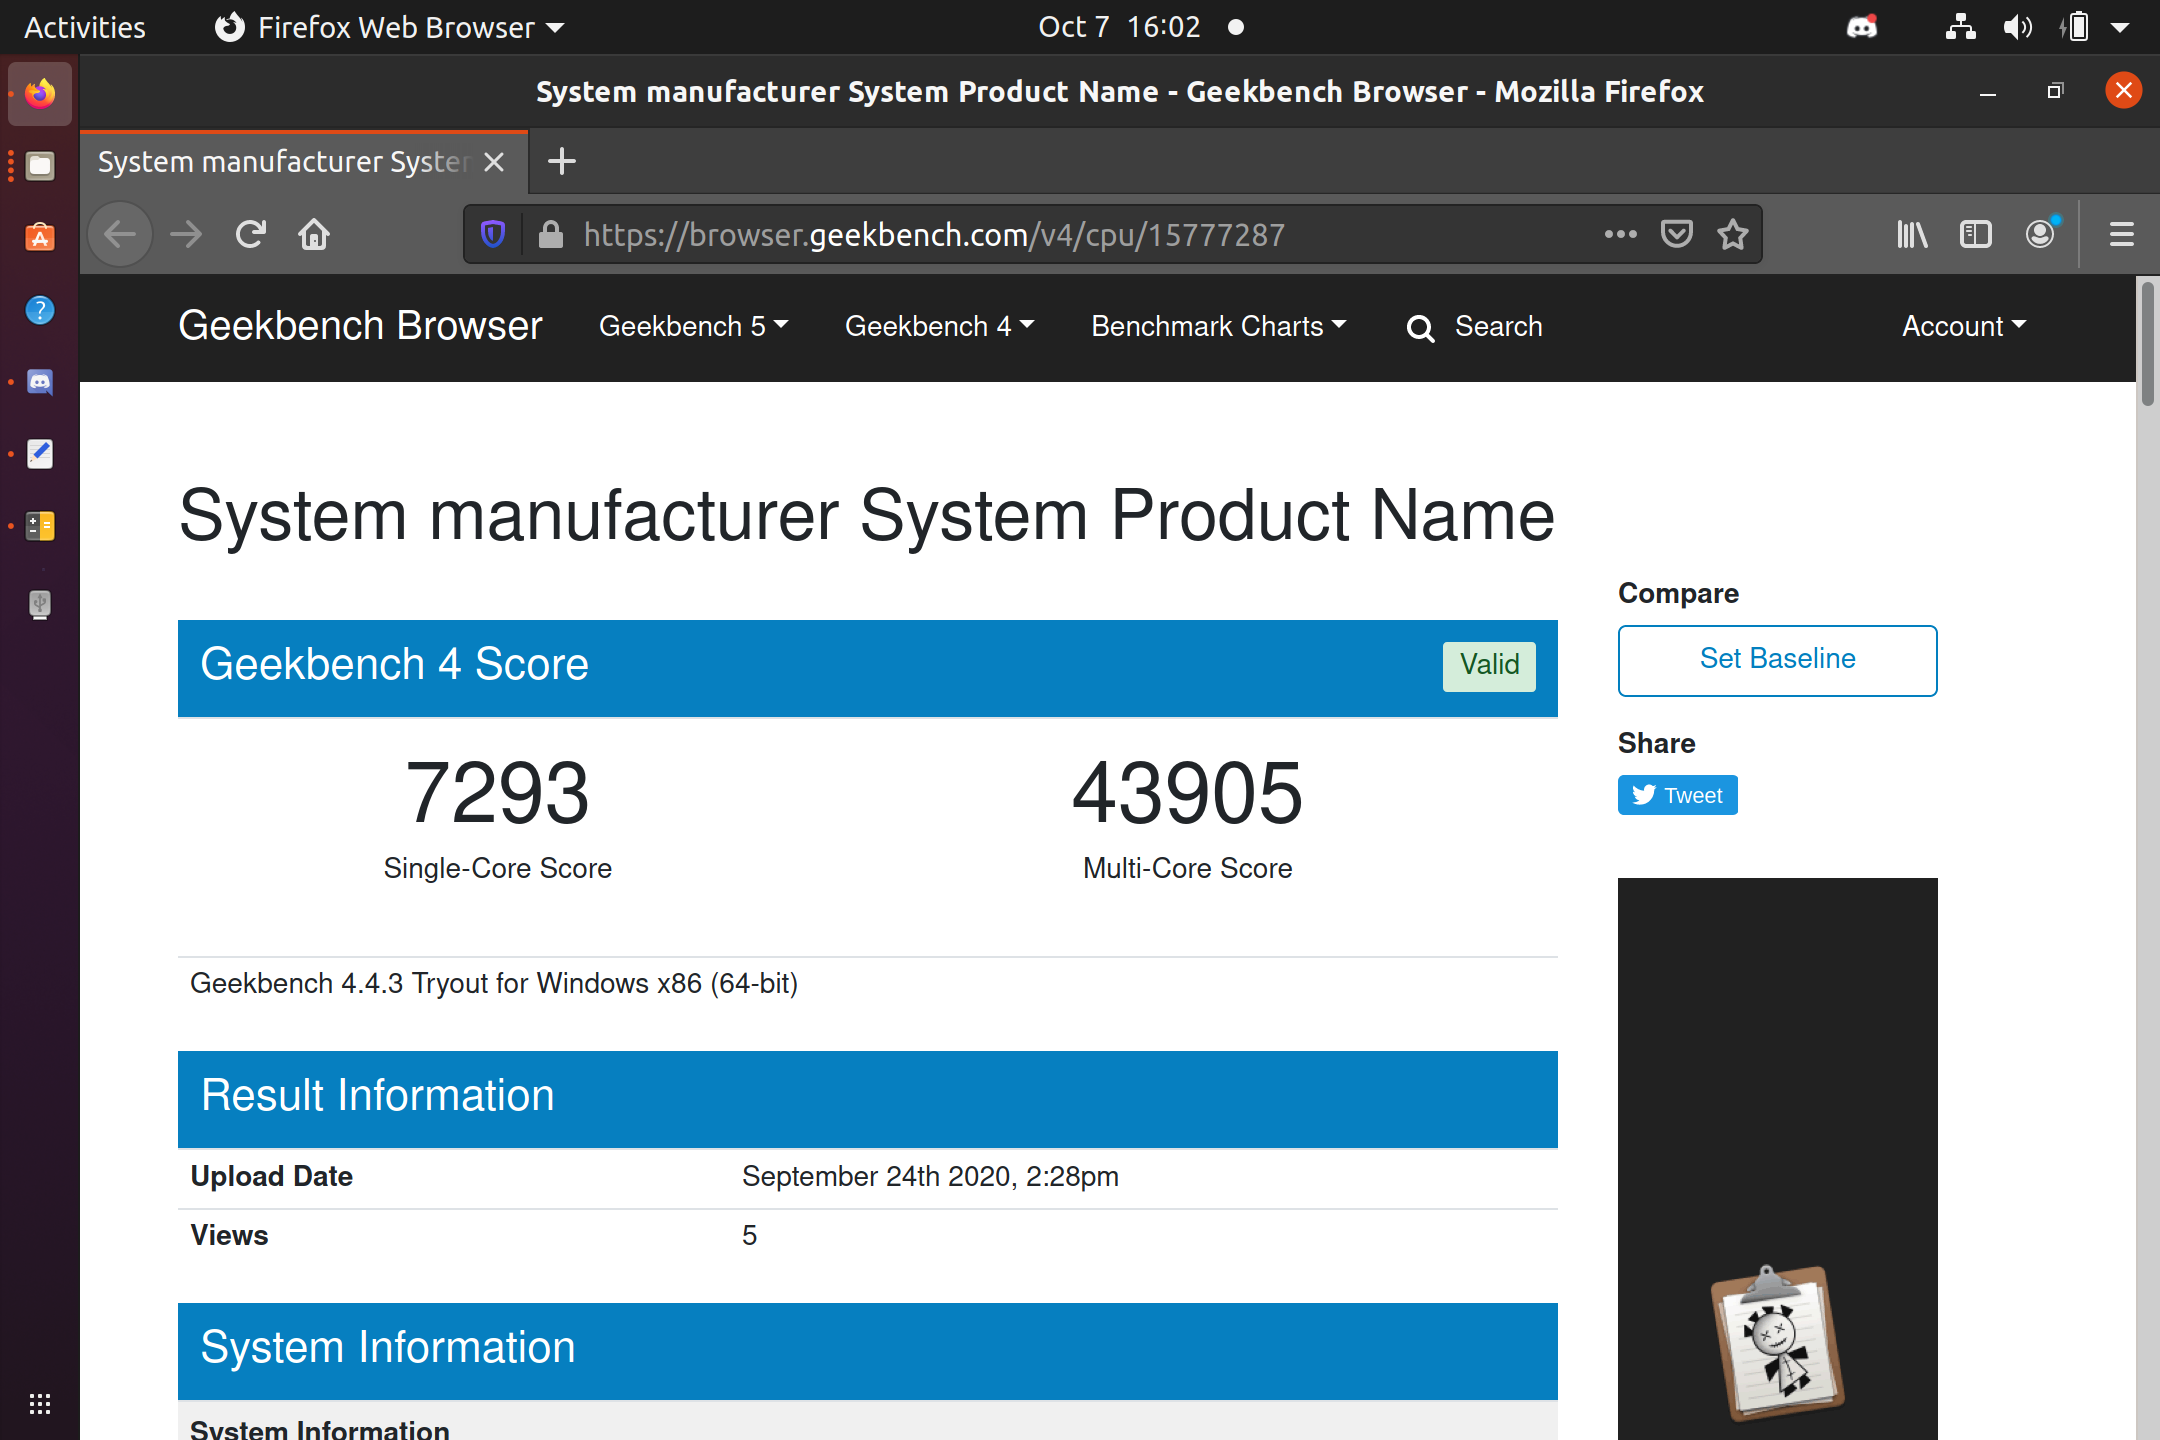The height and width of the screenshot is (1440, 2160).
Task: Open the battery indicator in top bar
Action: [2075, 27]
